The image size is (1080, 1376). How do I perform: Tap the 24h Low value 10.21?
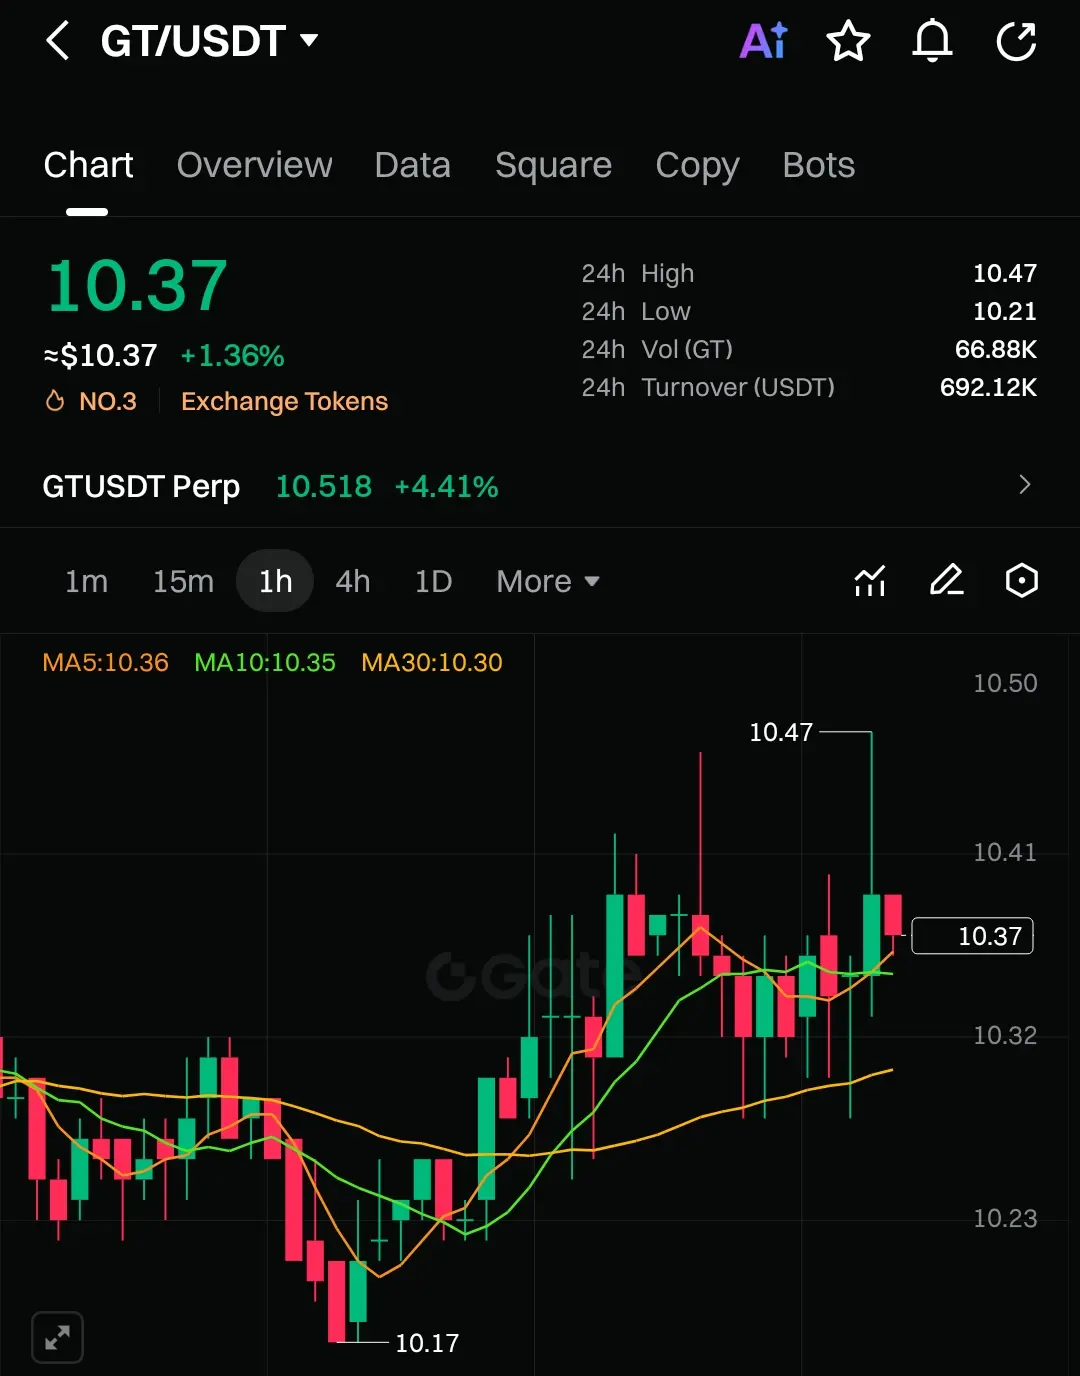[x=1005, y=311]
